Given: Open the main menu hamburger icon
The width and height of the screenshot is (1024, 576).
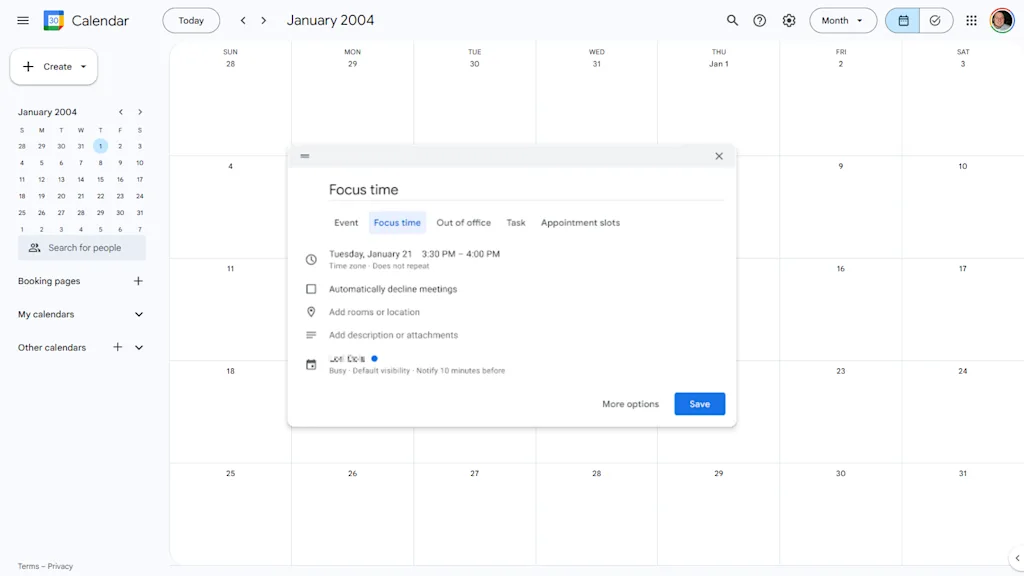Looking at the screenshot, I should click(23, 20).
